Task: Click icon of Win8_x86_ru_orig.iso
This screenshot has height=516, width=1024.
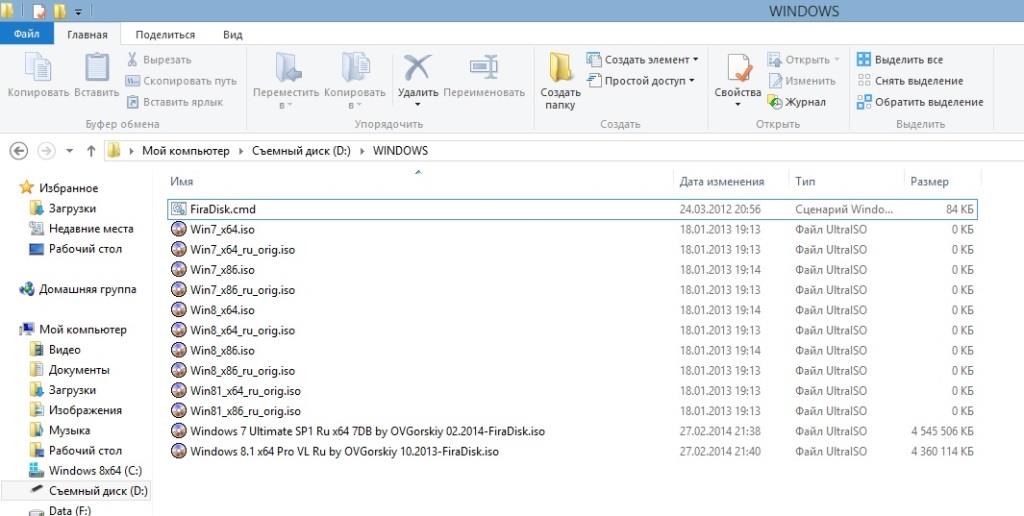Action: tap(178, 371)
